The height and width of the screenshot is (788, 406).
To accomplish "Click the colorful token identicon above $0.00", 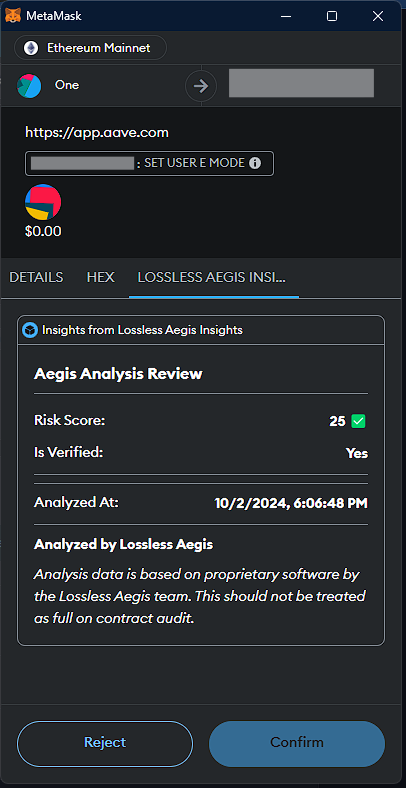I will click(43, 202).
